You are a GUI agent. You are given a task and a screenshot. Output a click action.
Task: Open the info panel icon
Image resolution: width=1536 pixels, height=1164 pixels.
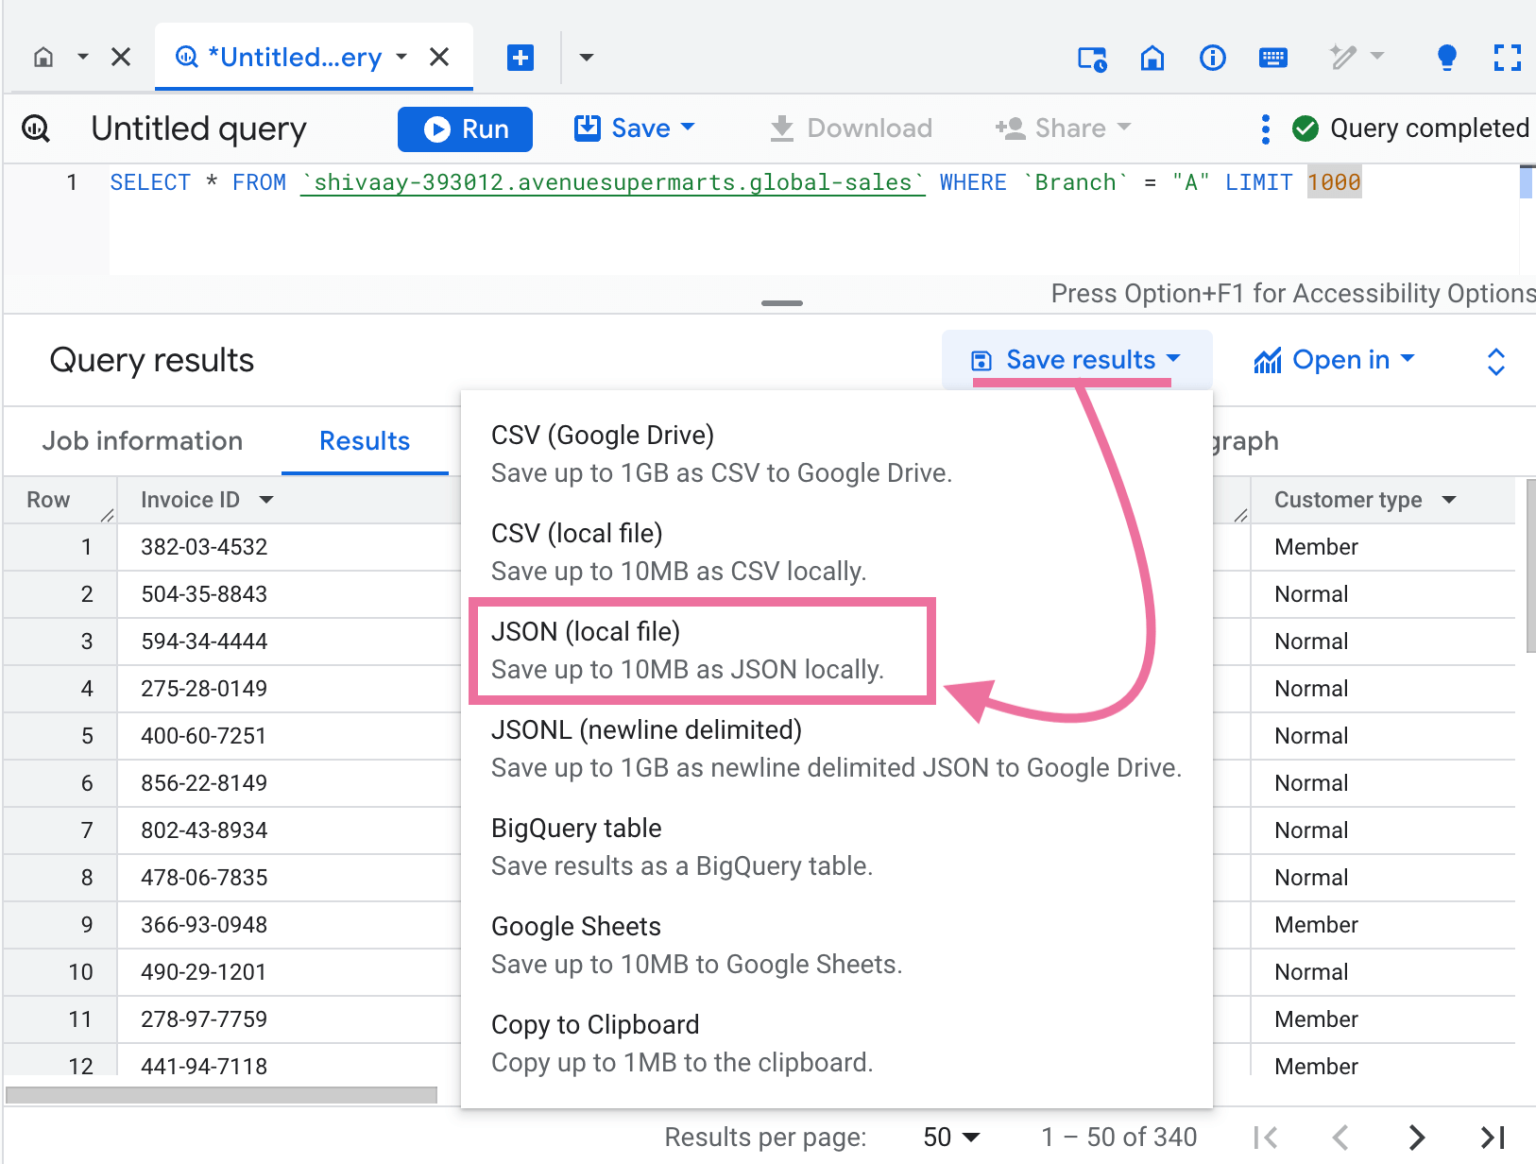[x=1212, y=58]
